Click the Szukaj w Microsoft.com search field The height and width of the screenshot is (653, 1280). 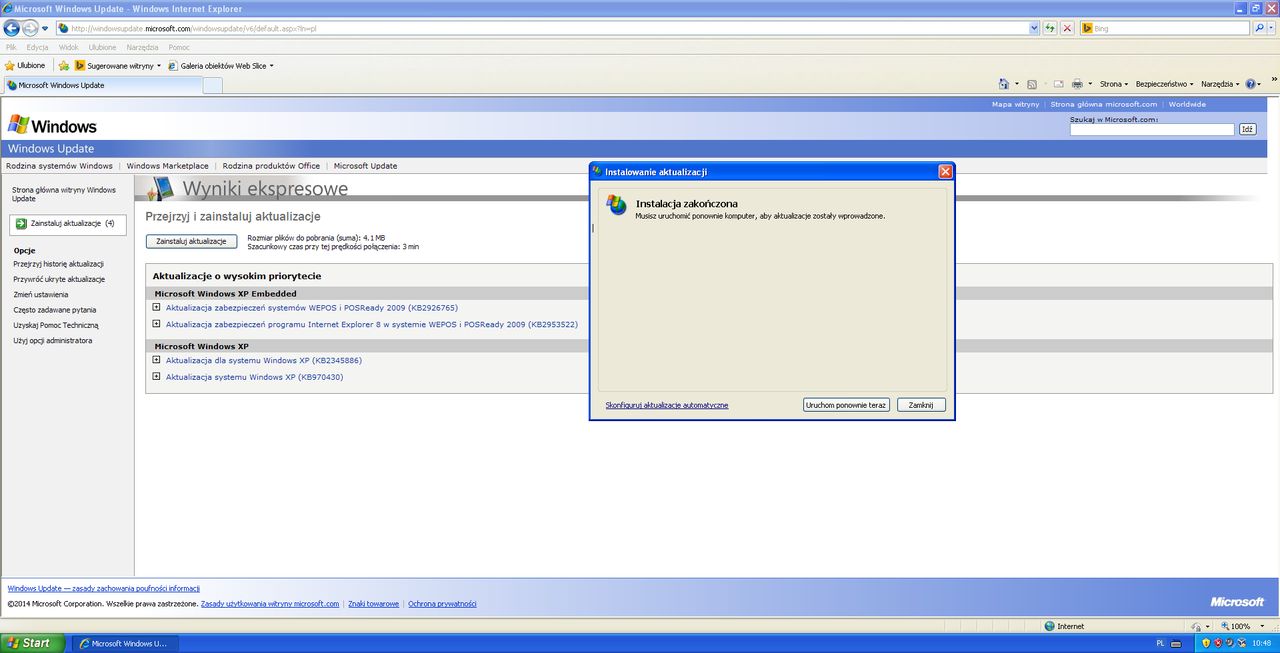1152,129
